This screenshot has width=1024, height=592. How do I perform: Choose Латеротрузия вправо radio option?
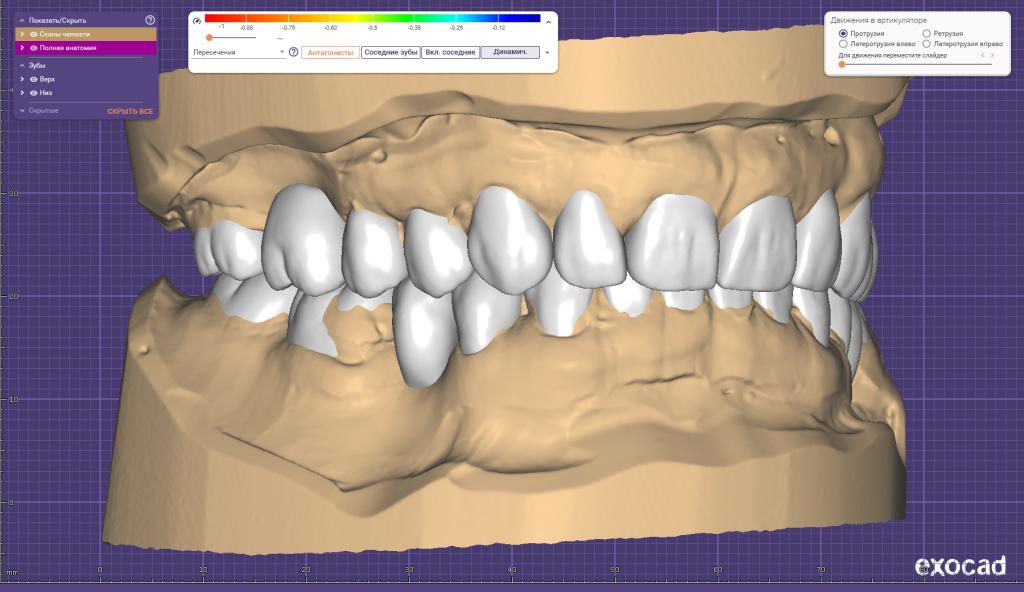point(926,44)
